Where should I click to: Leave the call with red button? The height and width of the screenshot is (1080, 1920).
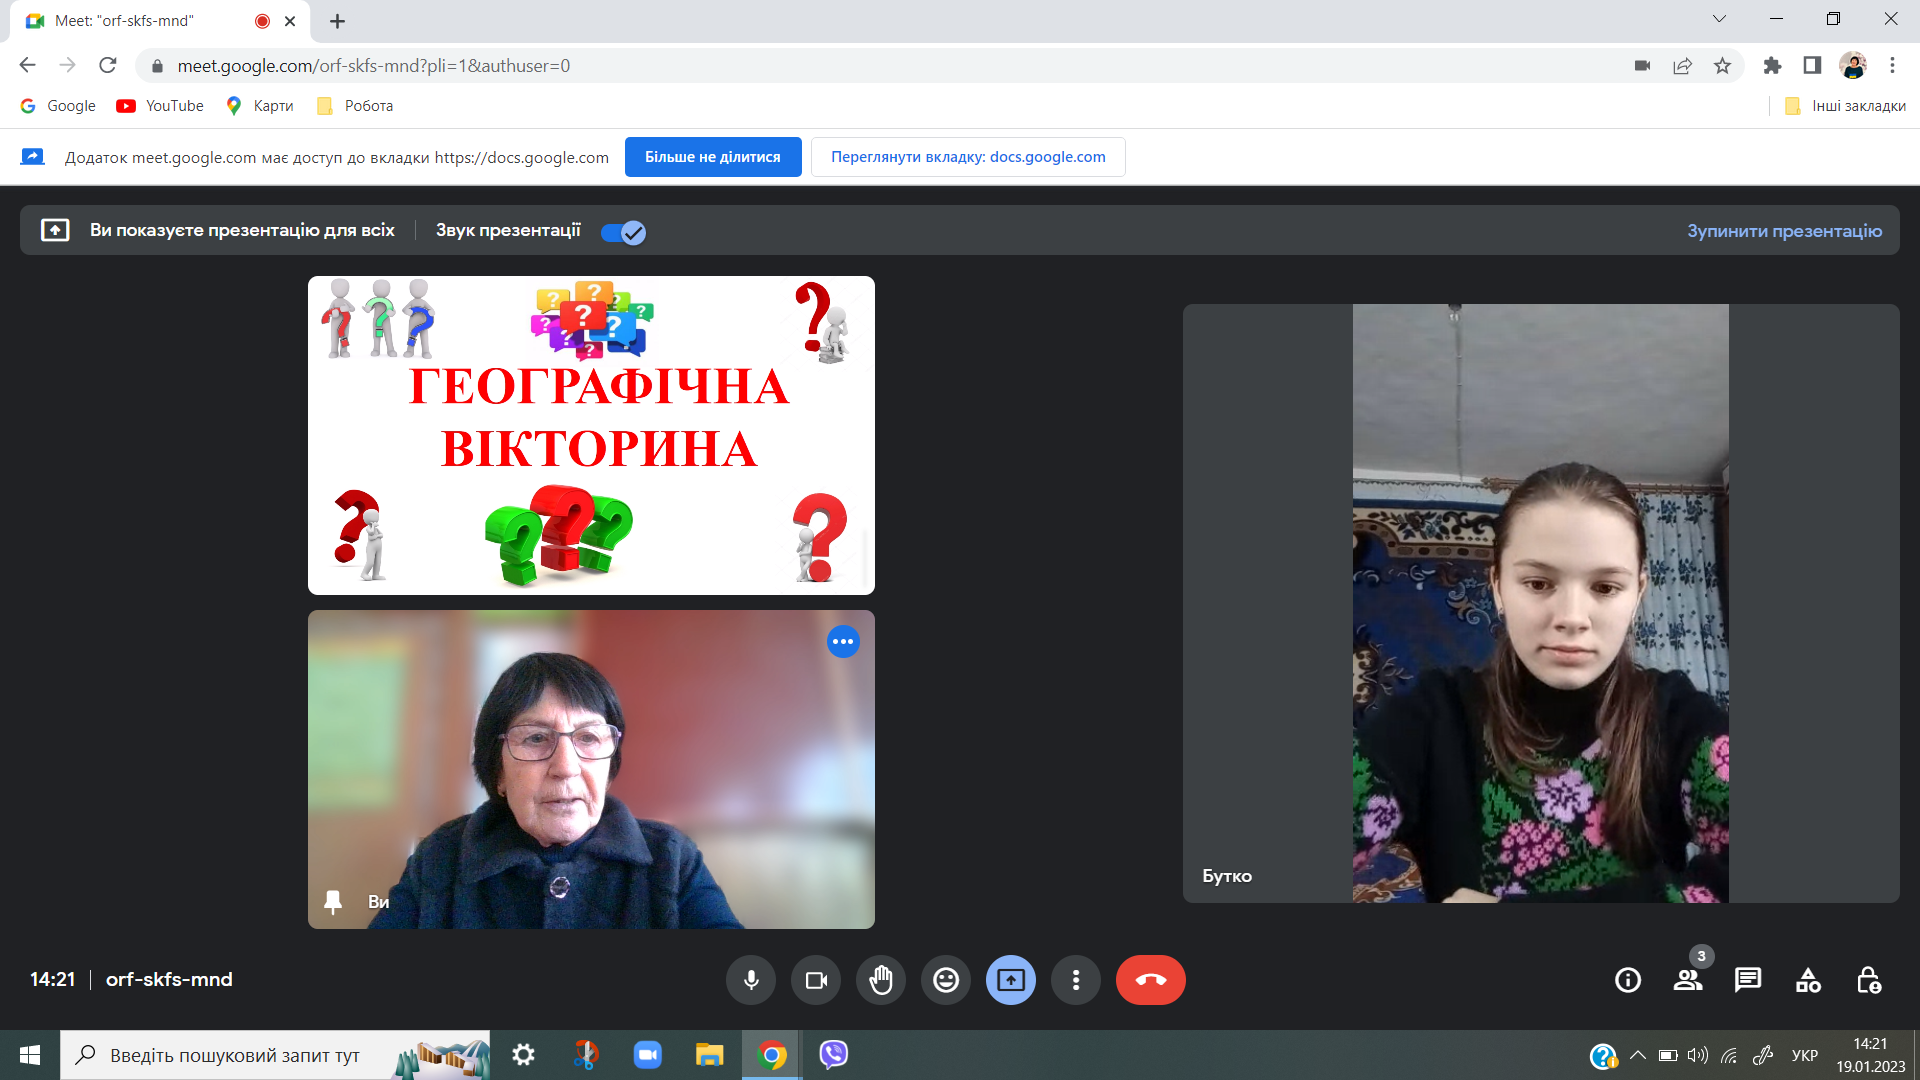point(1150,980)
